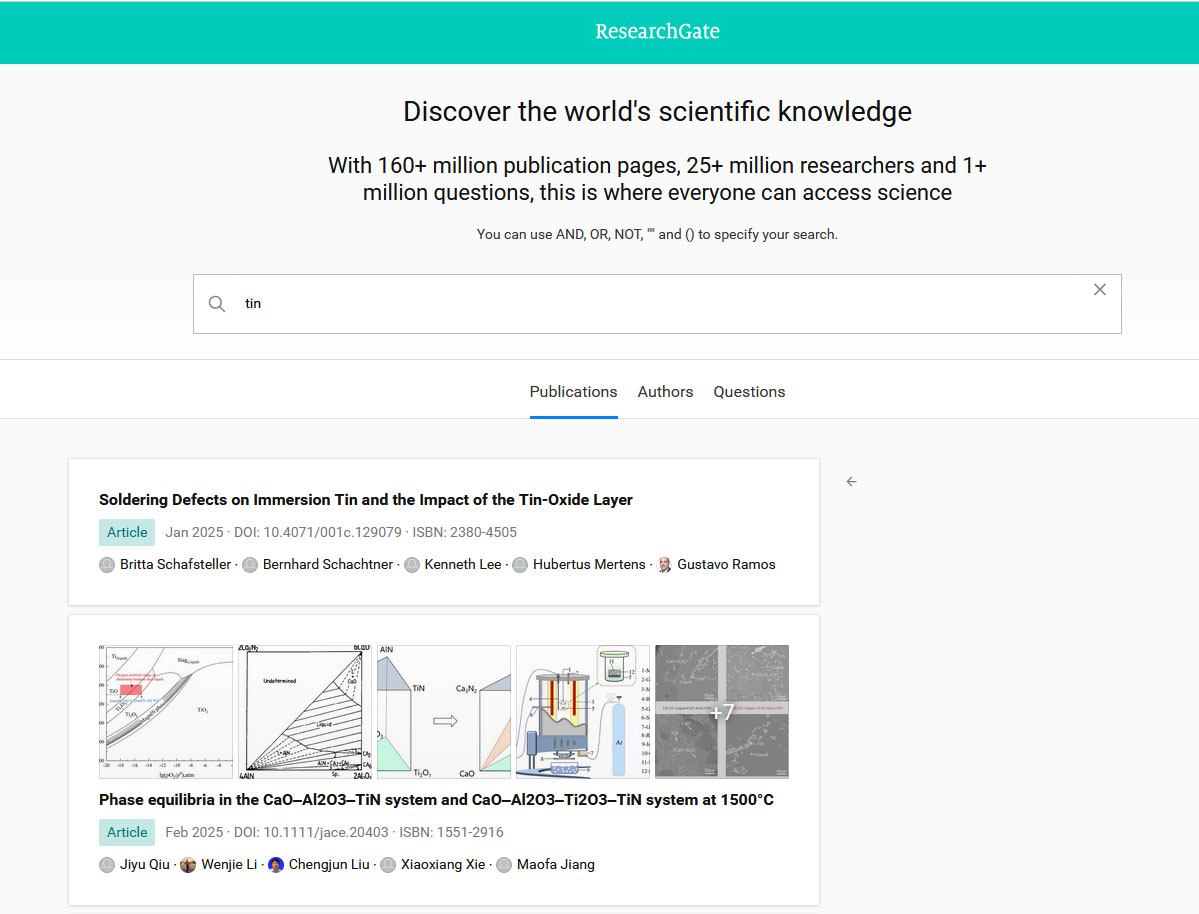Open the triangular ternary diagram thumbnail
The height and width of the screenshot is (914, 1199).
coord(305,712)
